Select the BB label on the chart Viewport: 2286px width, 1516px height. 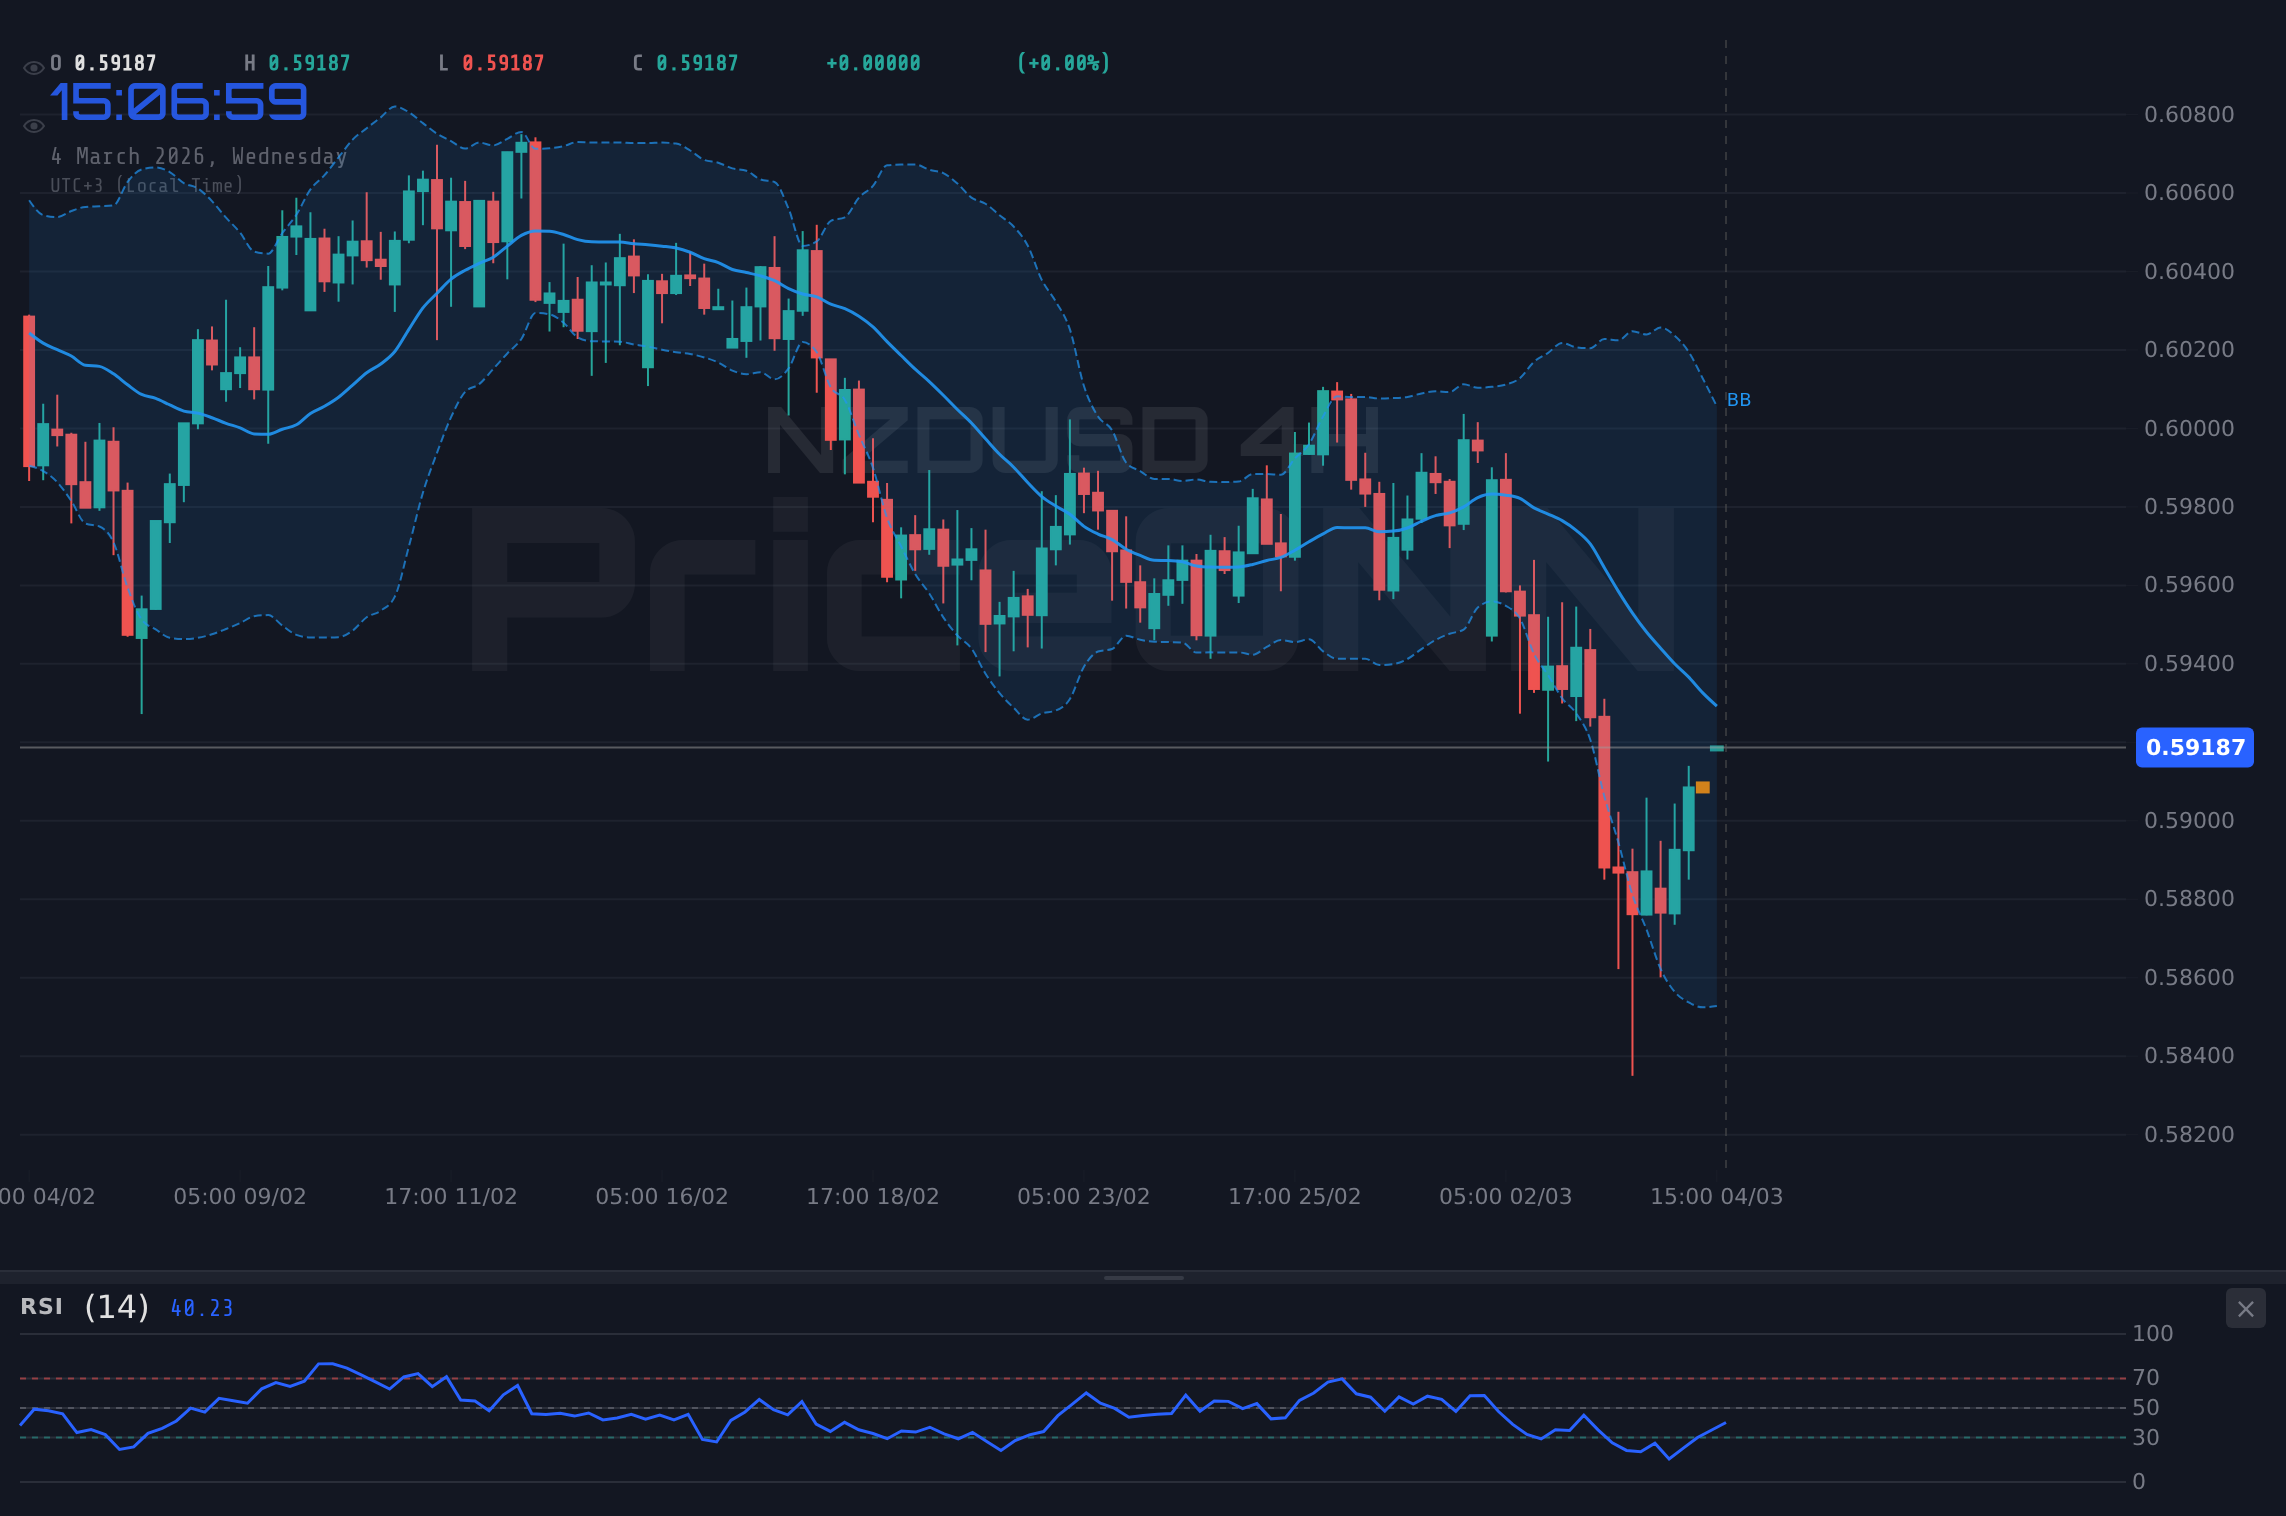coord(1738,399)
